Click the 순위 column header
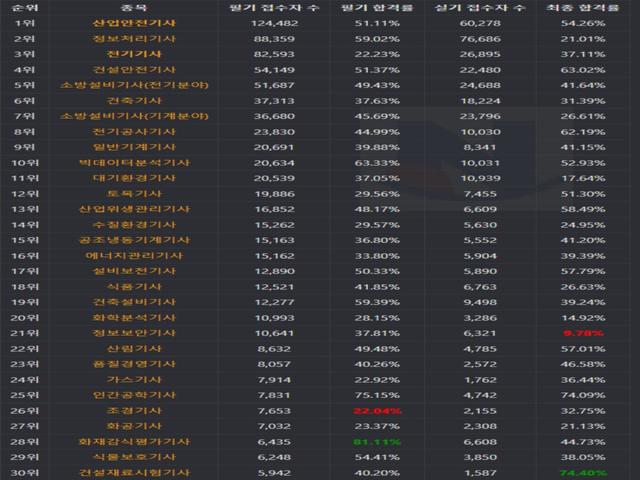The width and height of the screenshot is (640, 480). point(24,7)
